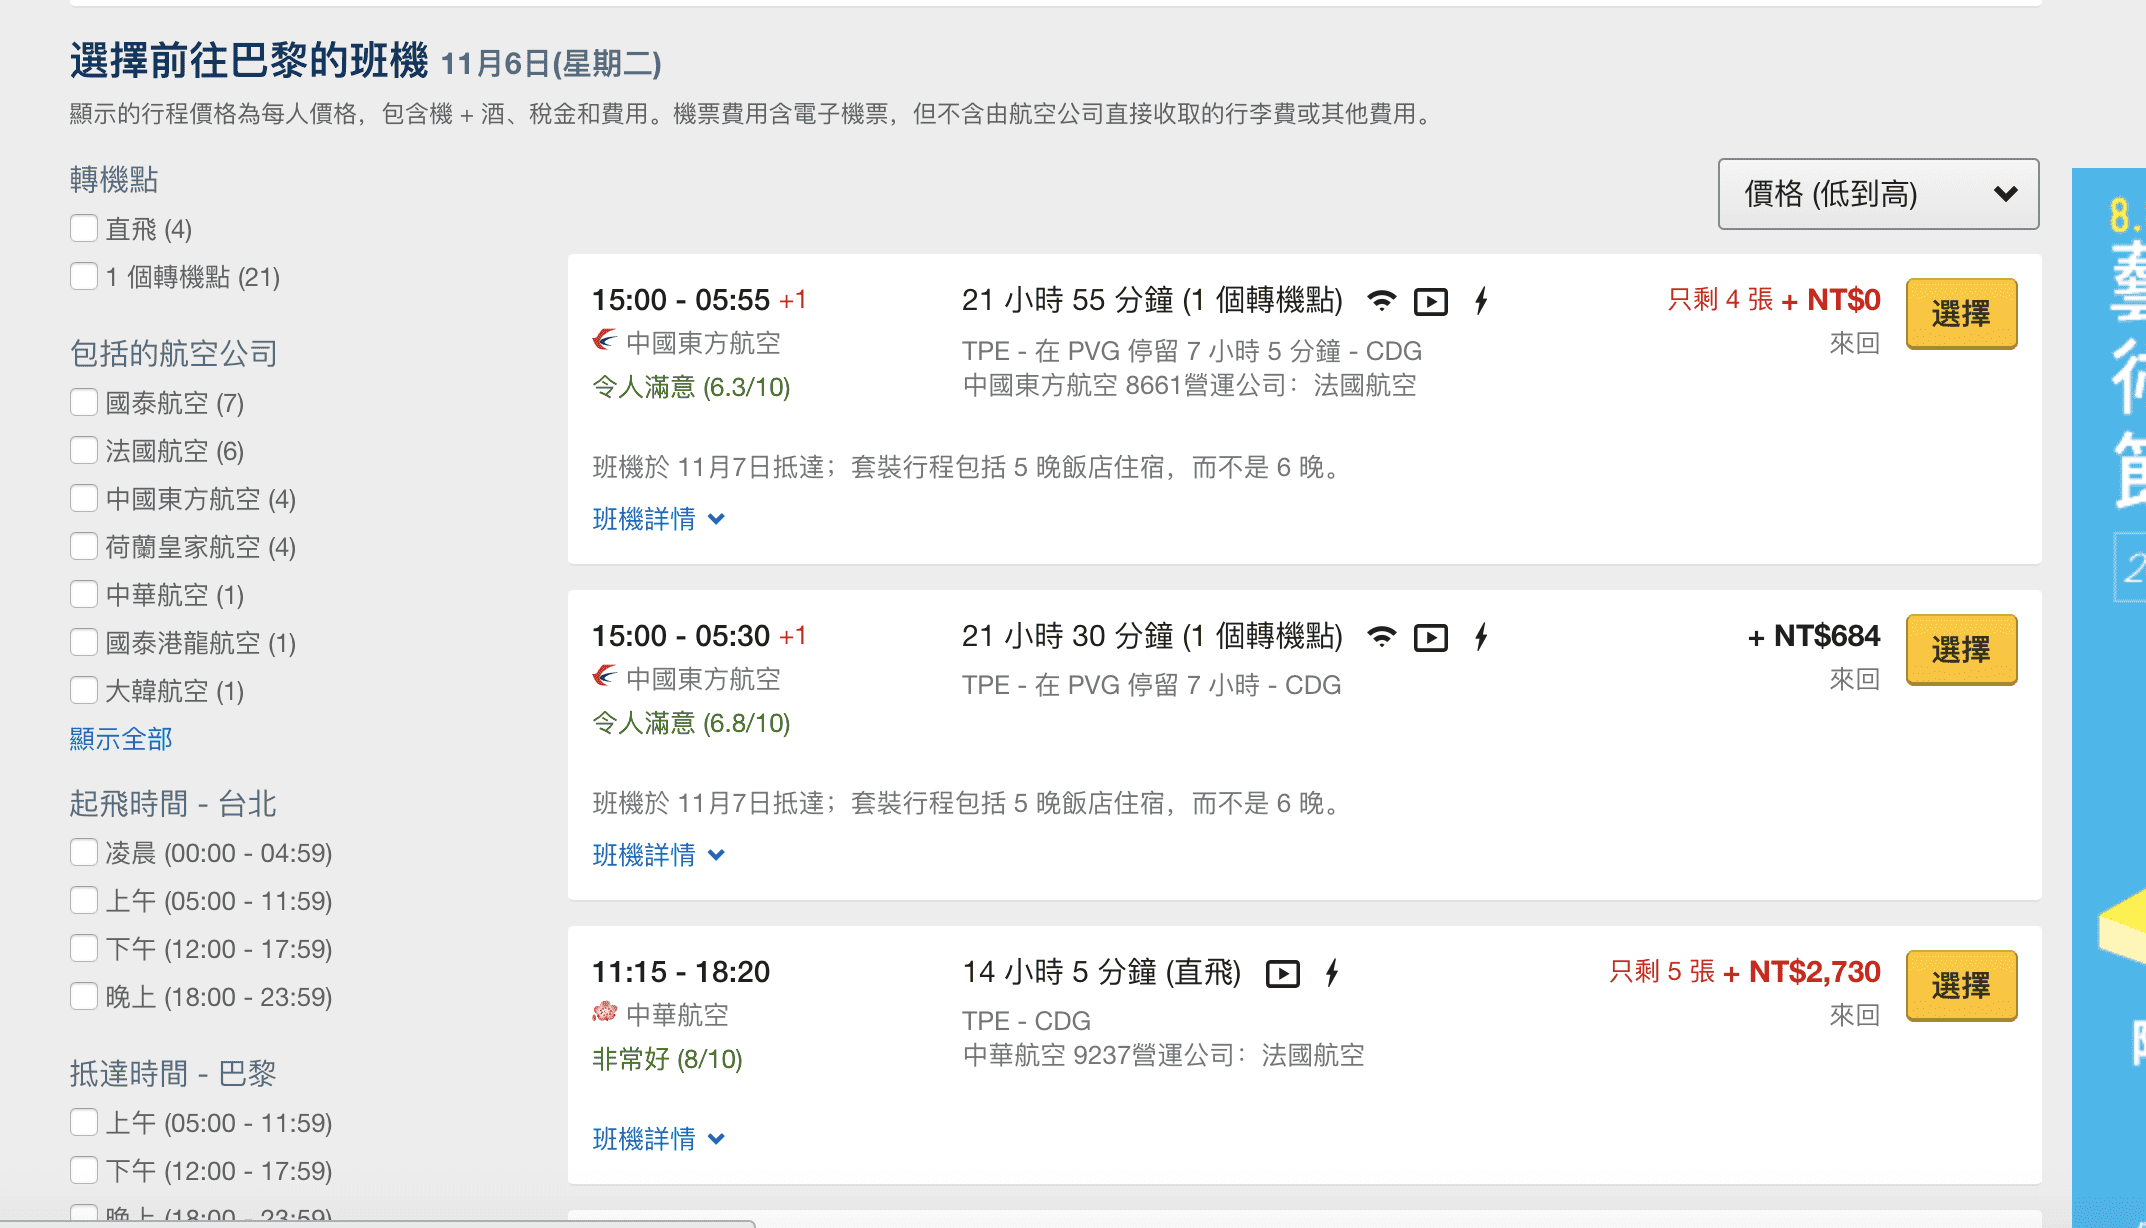Click power outlet icon on 21 小時 30 分鐘 flight
Image resolution: width=2146 pixels, height=1228 pixels.
pos(1481,636)
